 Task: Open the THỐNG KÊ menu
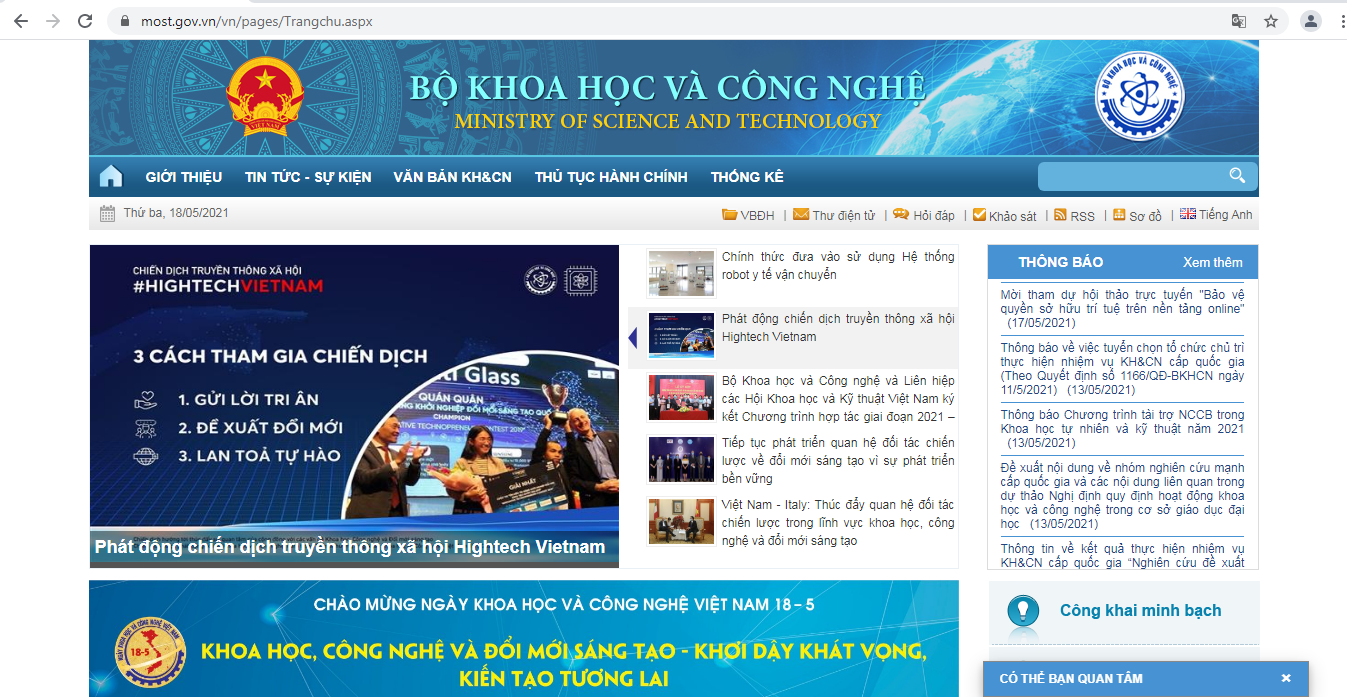[x=747, y=177]
